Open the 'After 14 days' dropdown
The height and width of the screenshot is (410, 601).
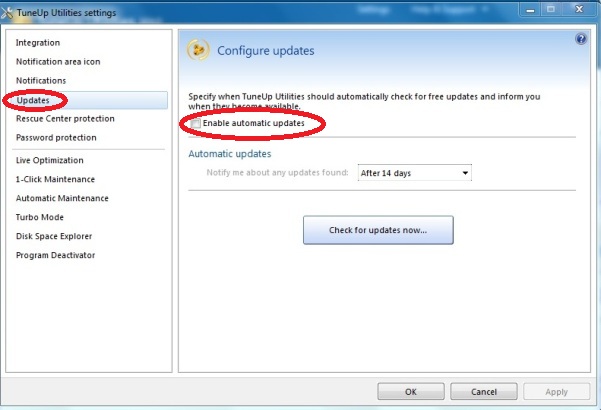pos(414,173)
